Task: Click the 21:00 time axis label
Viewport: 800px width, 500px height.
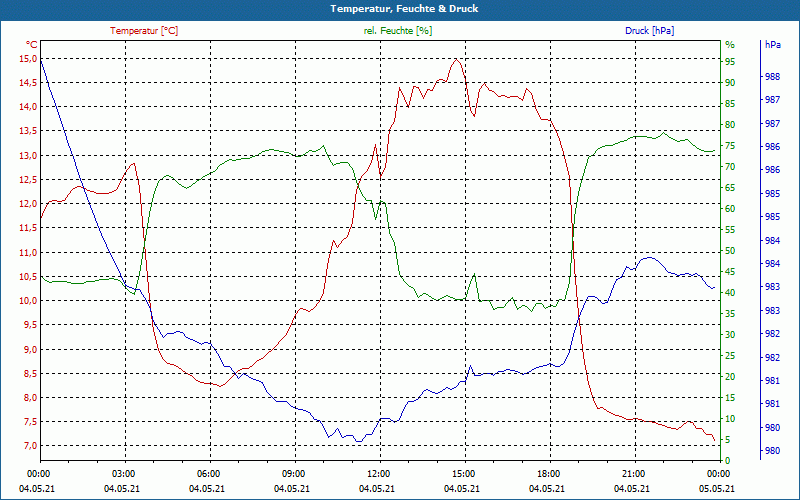Action: point(634,473)
